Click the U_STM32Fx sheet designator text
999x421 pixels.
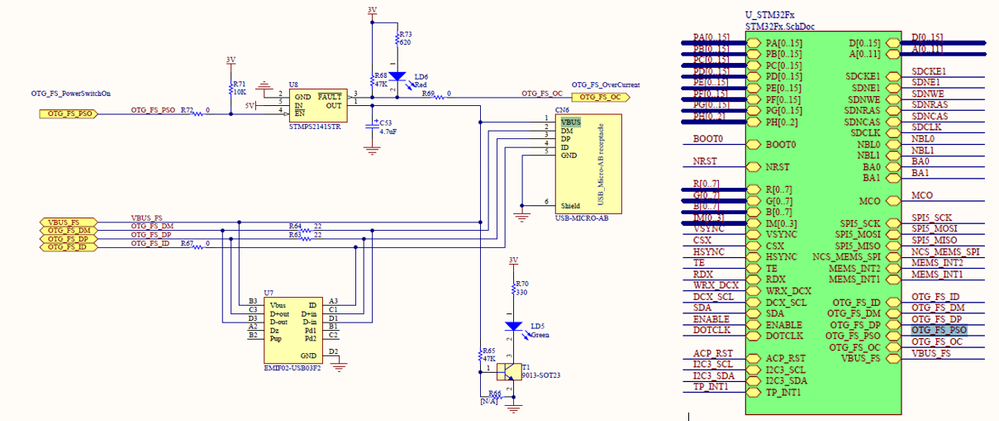[771, 15]
